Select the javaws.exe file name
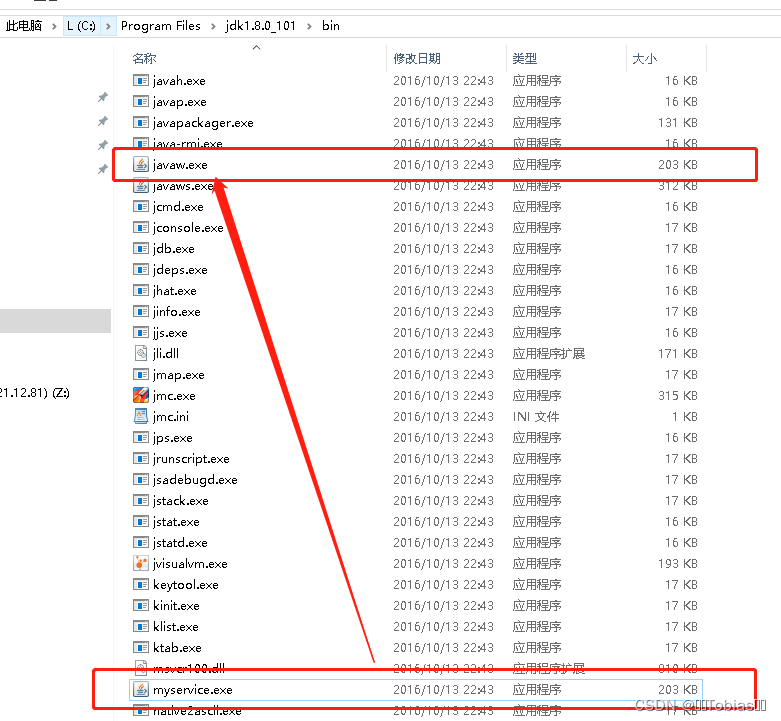 183,186
